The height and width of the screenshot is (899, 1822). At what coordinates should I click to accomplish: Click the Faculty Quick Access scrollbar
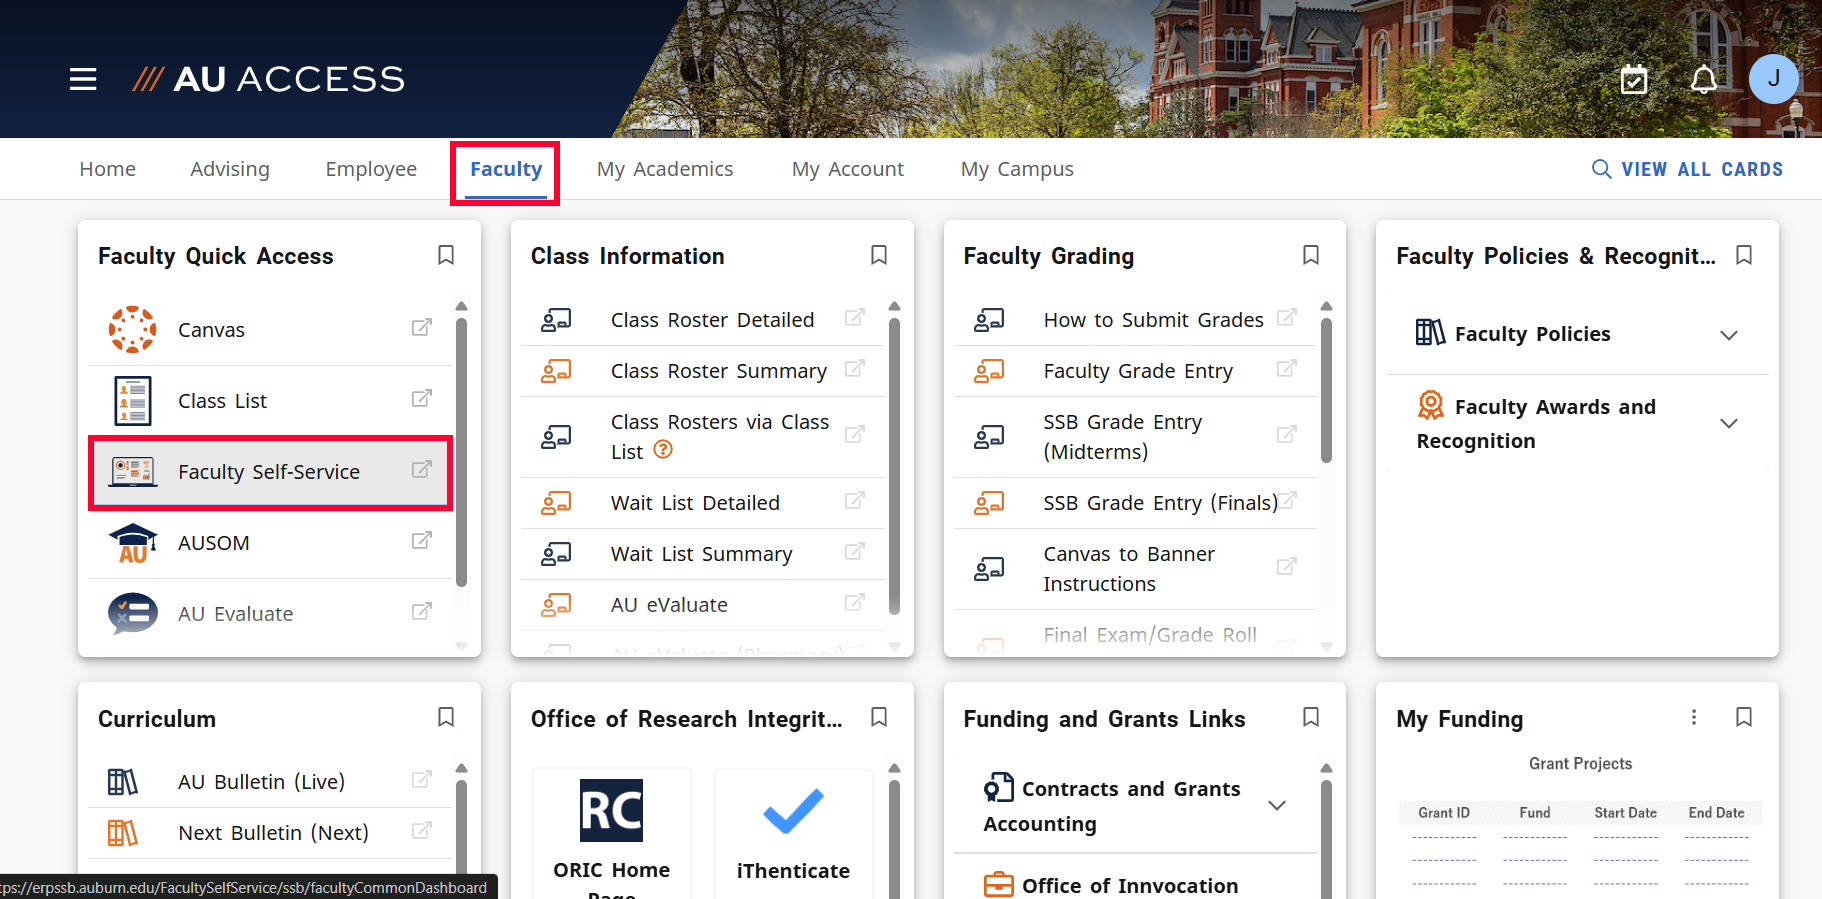pyautogui.click(x=461, y=450)
